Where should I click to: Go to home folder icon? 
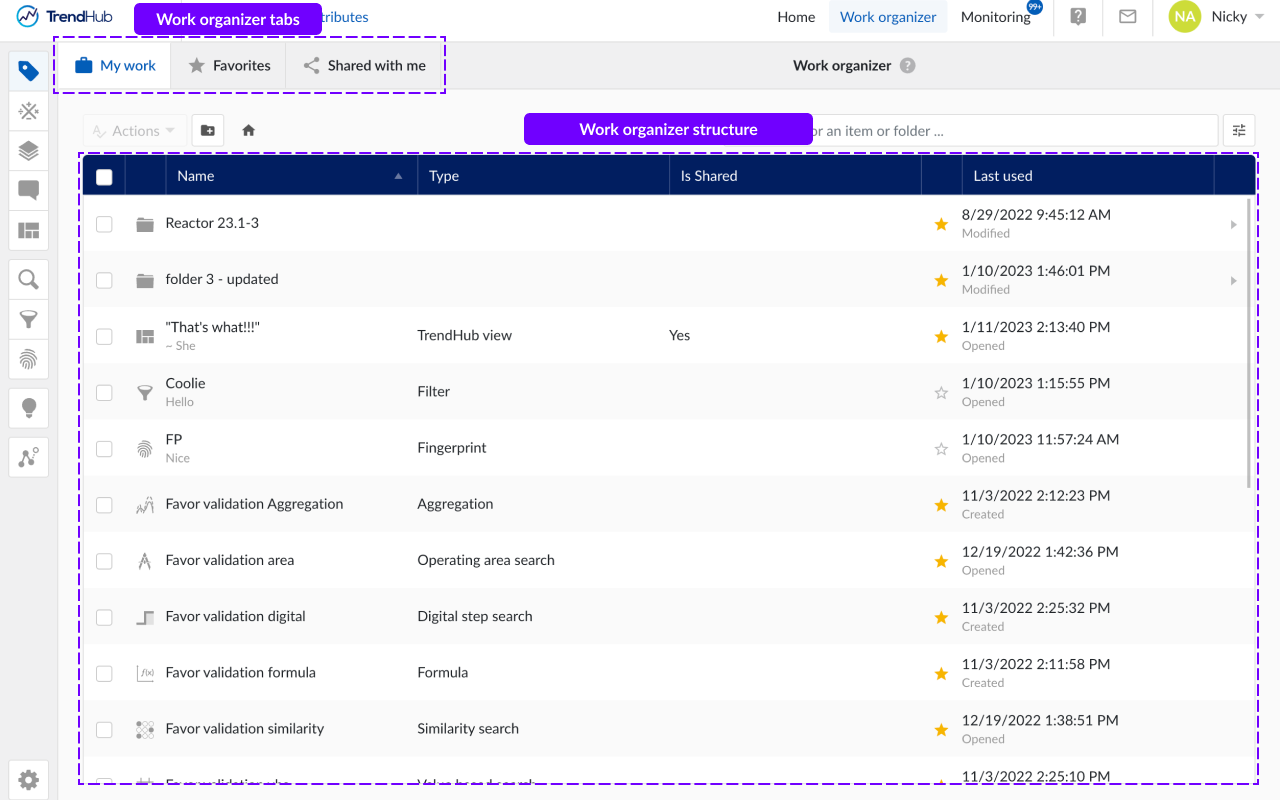(249, 130)
